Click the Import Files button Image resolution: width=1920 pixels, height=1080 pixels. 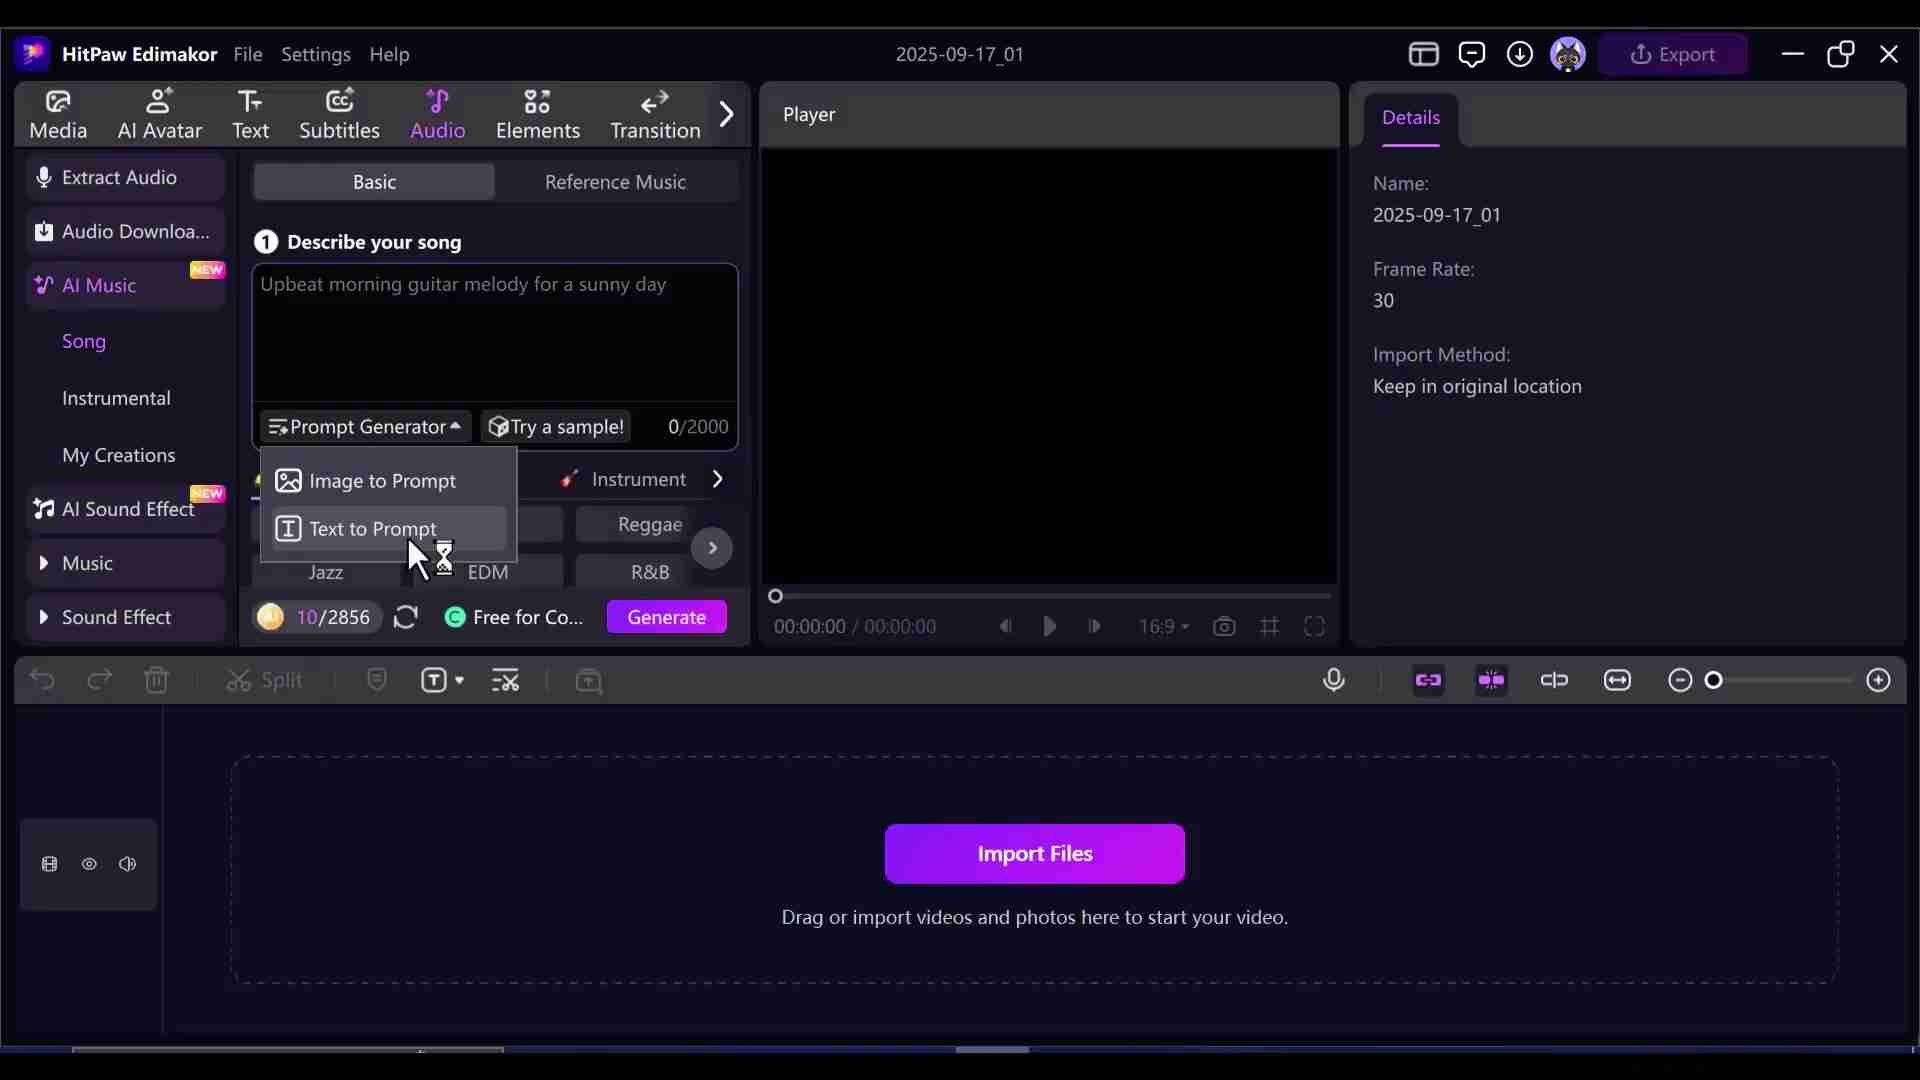[1034, 854]
